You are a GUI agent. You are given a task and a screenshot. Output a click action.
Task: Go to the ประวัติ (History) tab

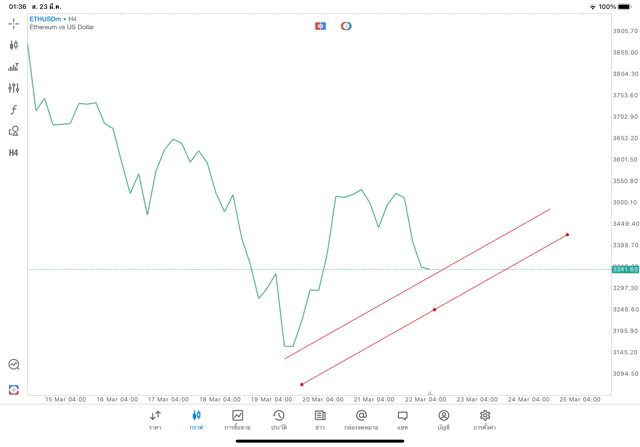[x=278, y=419]
